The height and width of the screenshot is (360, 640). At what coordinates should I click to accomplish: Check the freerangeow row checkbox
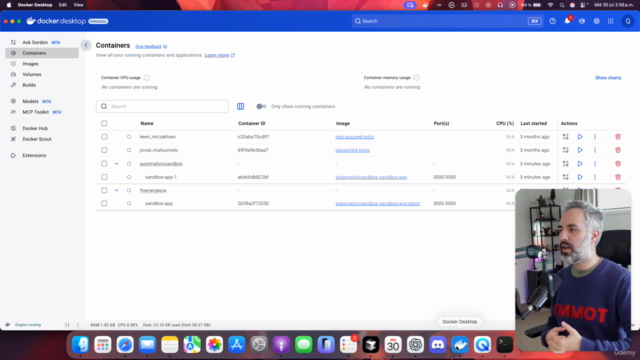coord(104,190)
